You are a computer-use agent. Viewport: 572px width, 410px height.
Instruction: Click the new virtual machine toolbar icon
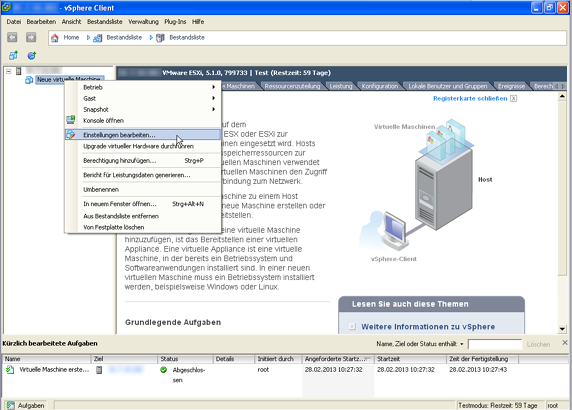coord(13,55)
